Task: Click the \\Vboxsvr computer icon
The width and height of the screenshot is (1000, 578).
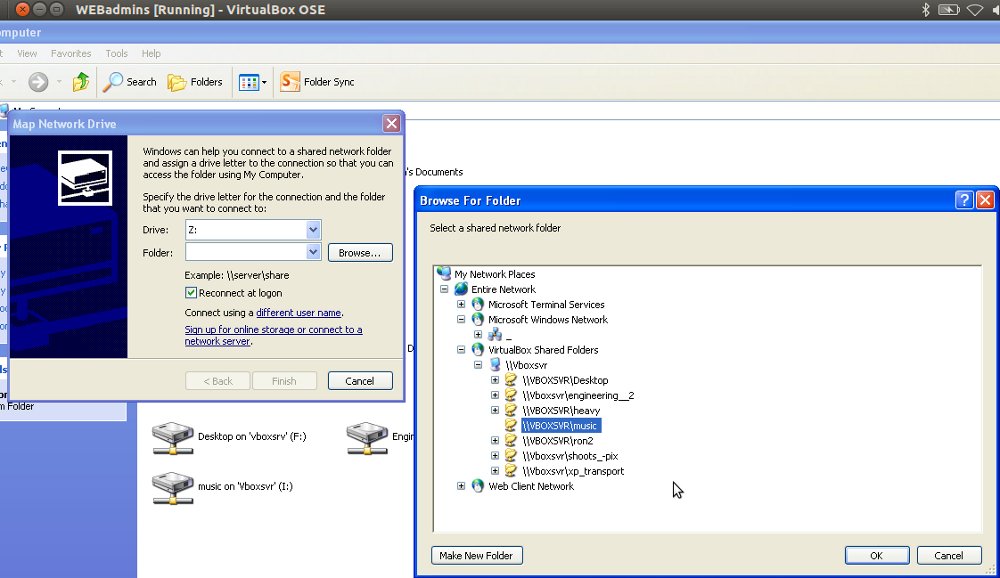Action: (495, 365)
